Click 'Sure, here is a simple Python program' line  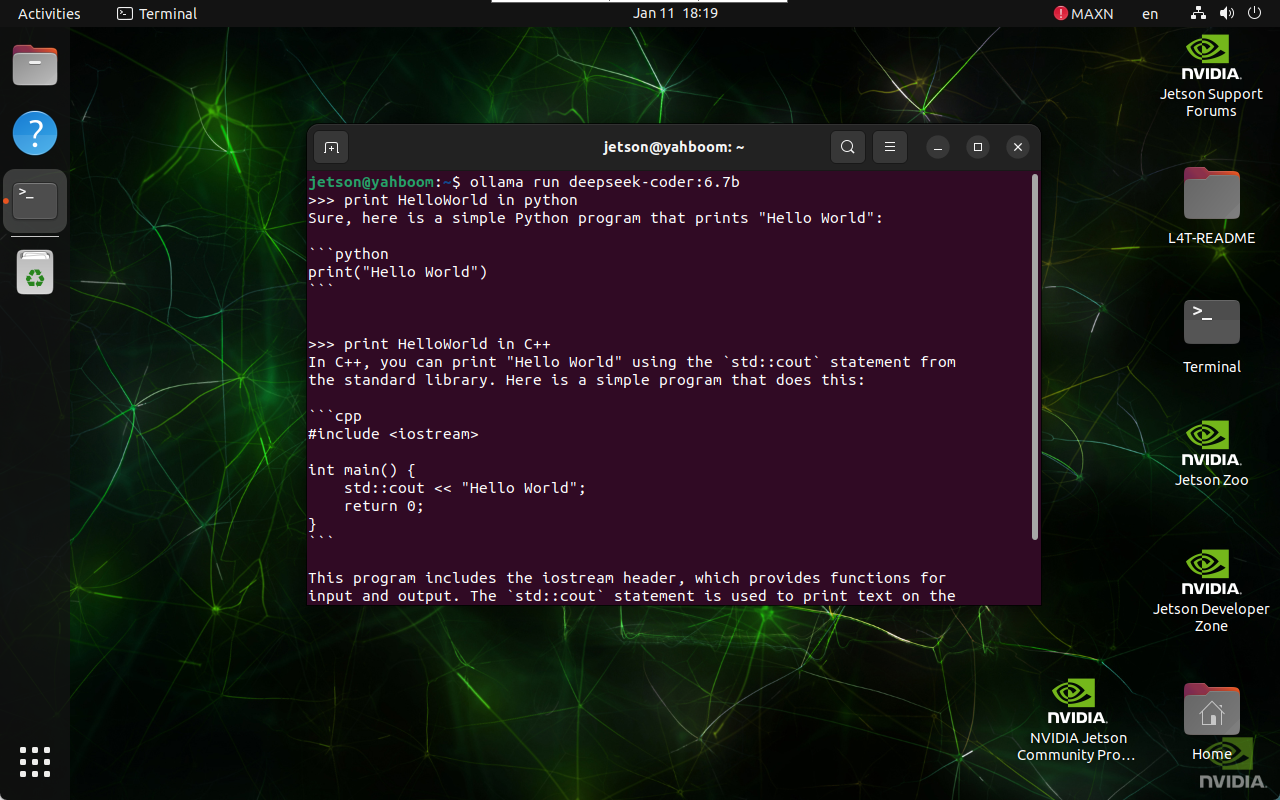pos(596,218)
